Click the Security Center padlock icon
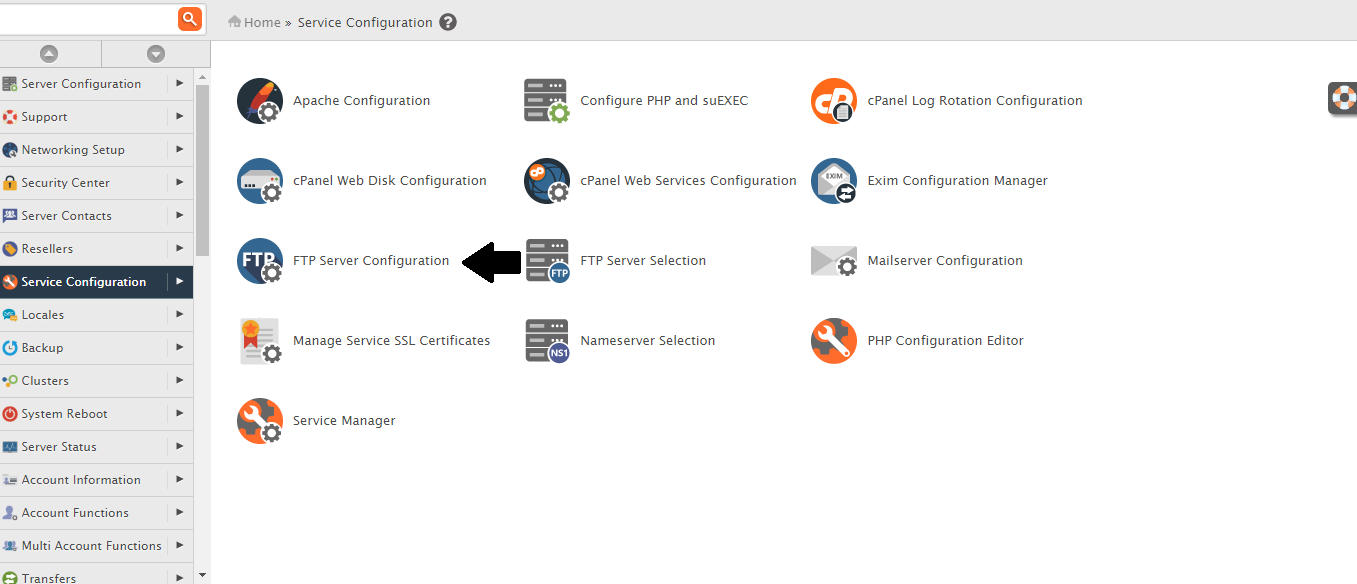The height and width of the screenshot is (584, 1357). click(x=10, y=183)
